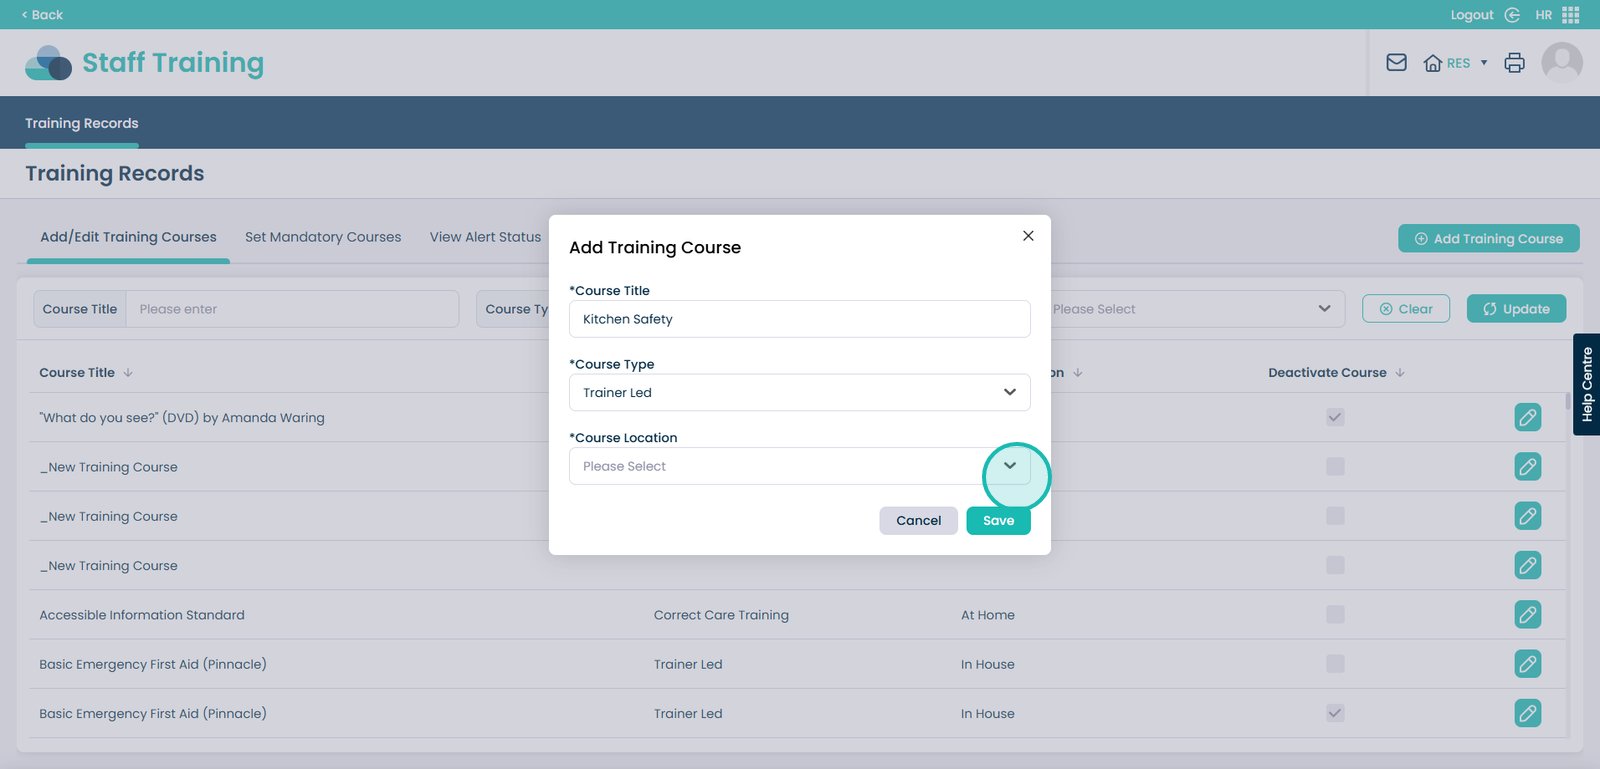Click the Add Training Course button
Image resolution: width=1600 pixels, height=769 pixels.
pyautogui.click(x=1489, y=238)
